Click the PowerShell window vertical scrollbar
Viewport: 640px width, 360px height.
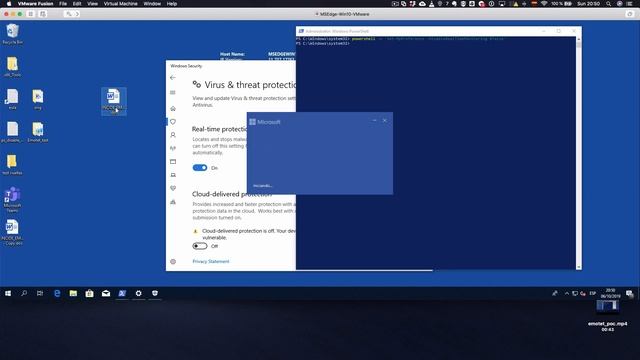[x=579, y=153]
